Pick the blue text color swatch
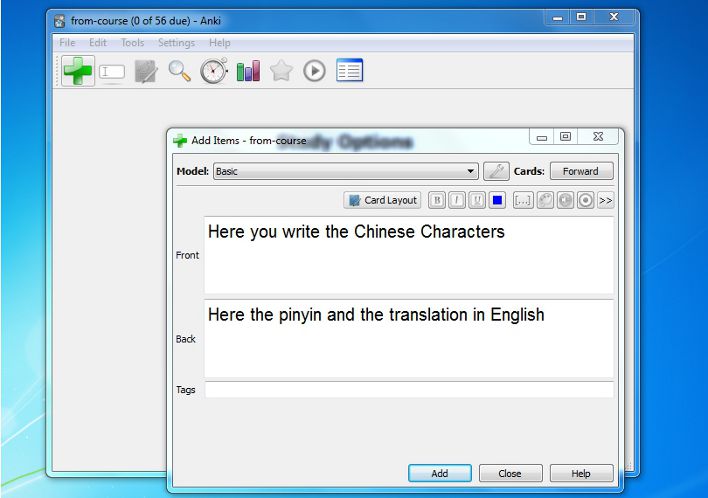The height and width of the screenshot is (498, 708). [x=497, y=200]
